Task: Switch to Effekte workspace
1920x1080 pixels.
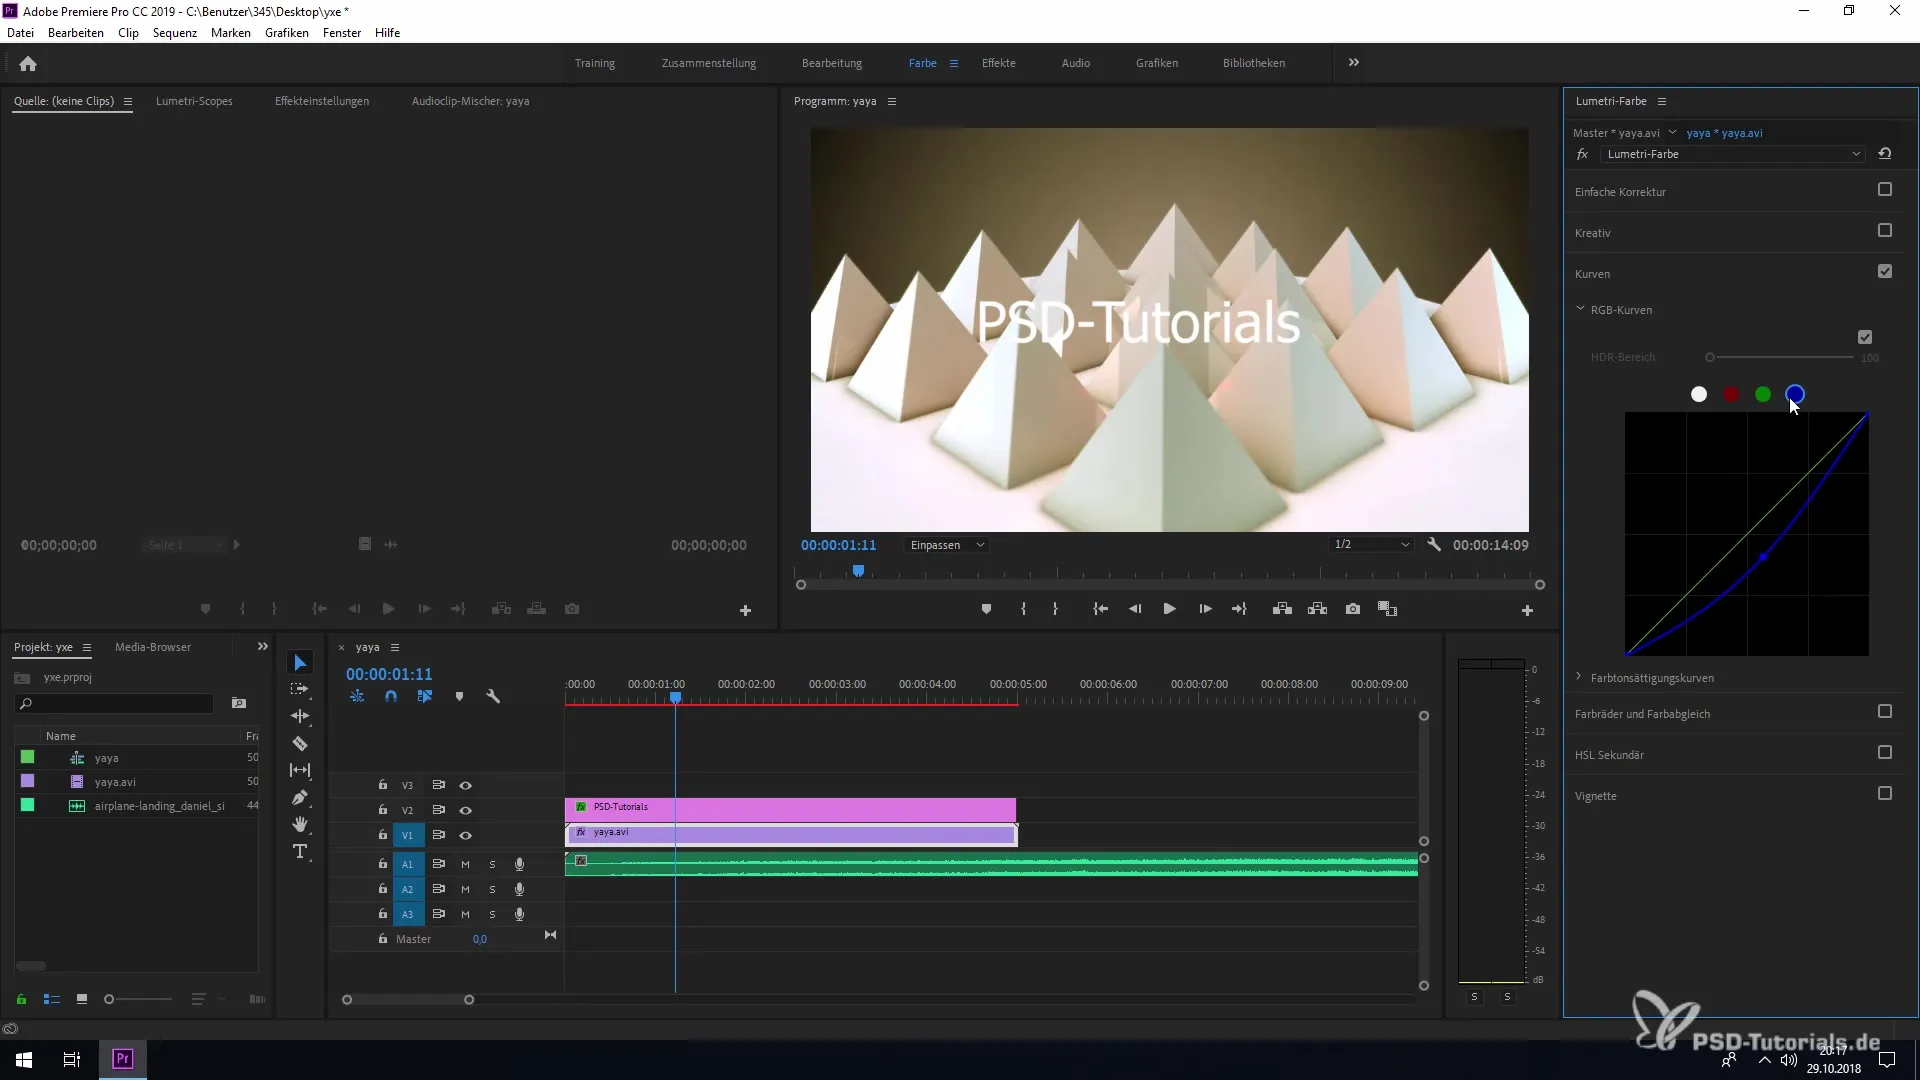Action: 999,63
